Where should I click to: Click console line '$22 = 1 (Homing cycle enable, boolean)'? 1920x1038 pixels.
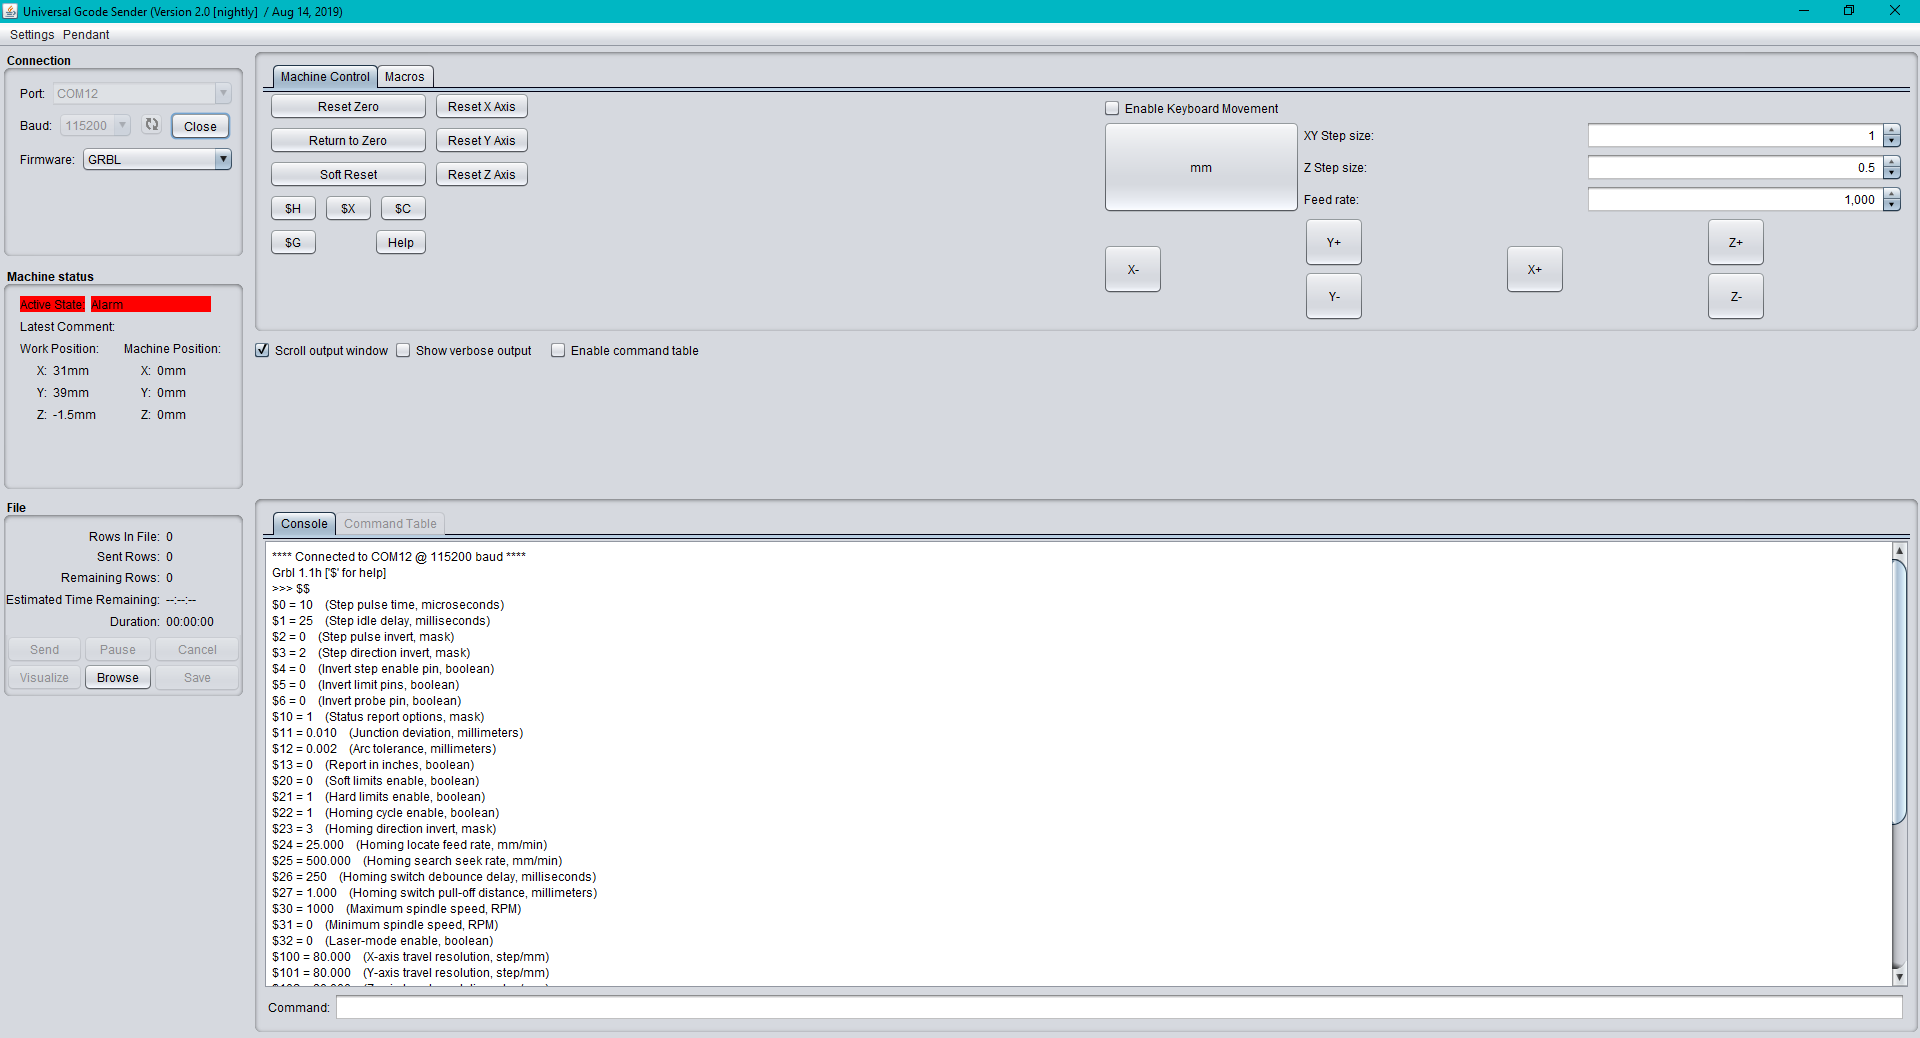[x=386, y=813]
